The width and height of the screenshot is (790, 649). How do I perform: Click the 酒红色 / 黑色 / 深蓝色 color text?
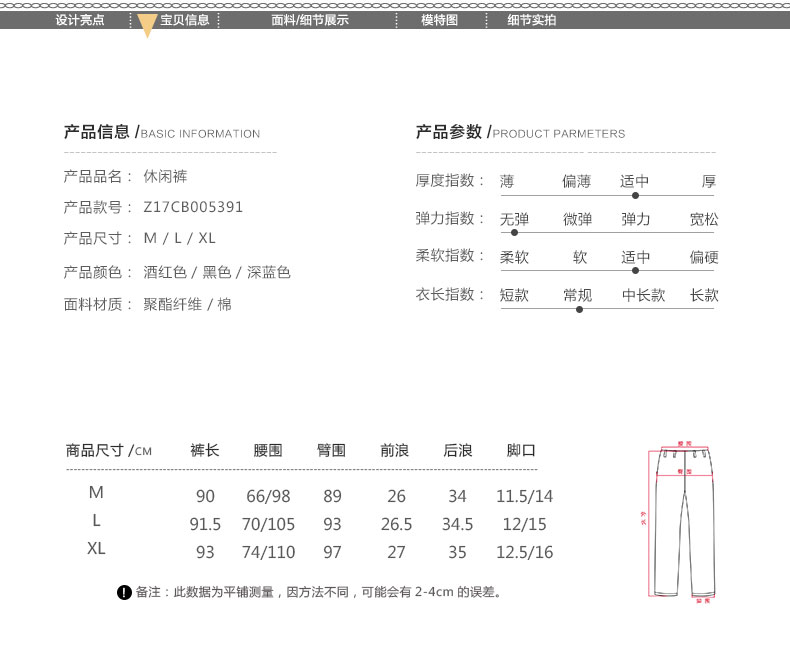point(217,272)
